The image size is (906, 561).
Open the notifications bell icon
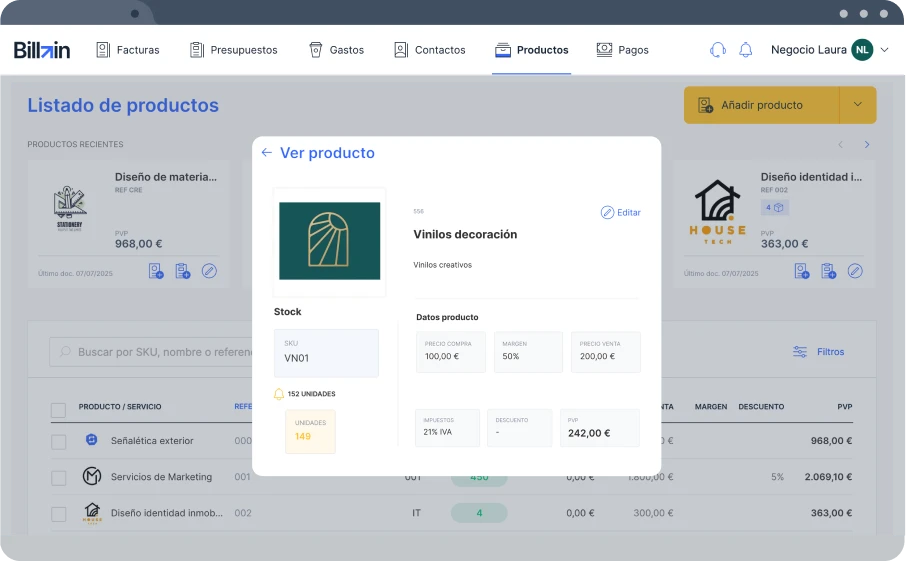pyautogui.click(x=745, y=50)
